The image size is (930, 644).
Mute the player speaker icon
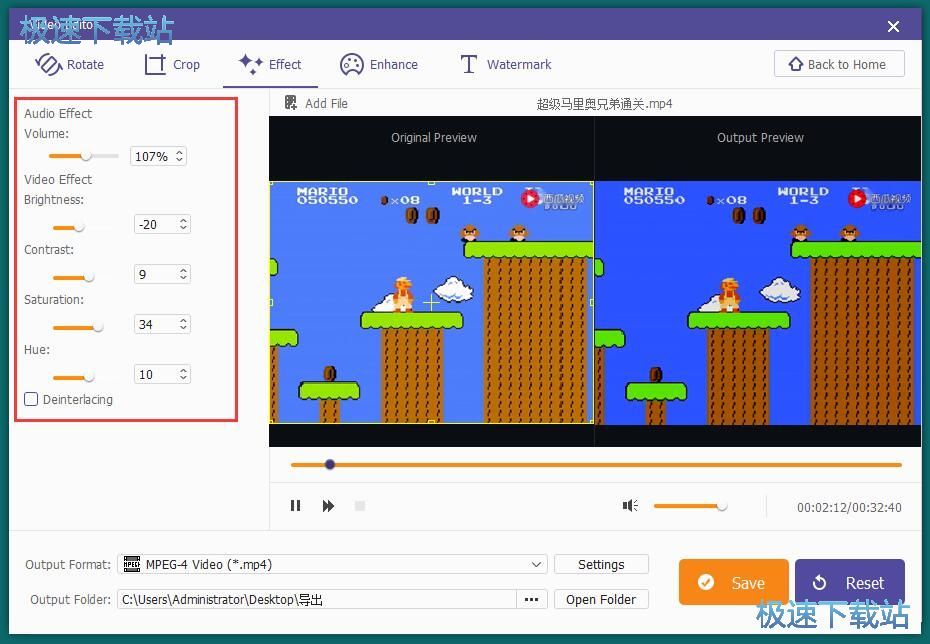coord(630,505)
